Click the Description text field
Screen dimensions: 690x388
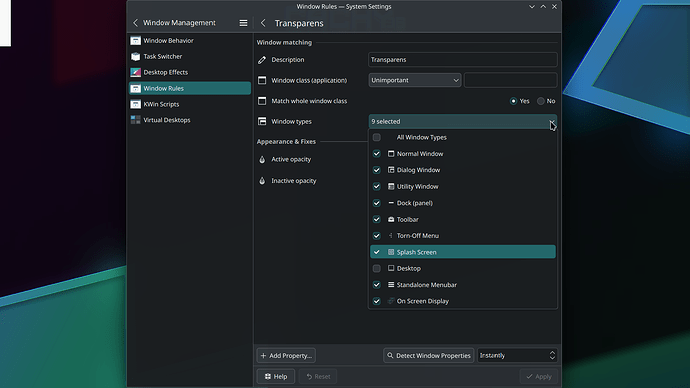click(462, 60)
